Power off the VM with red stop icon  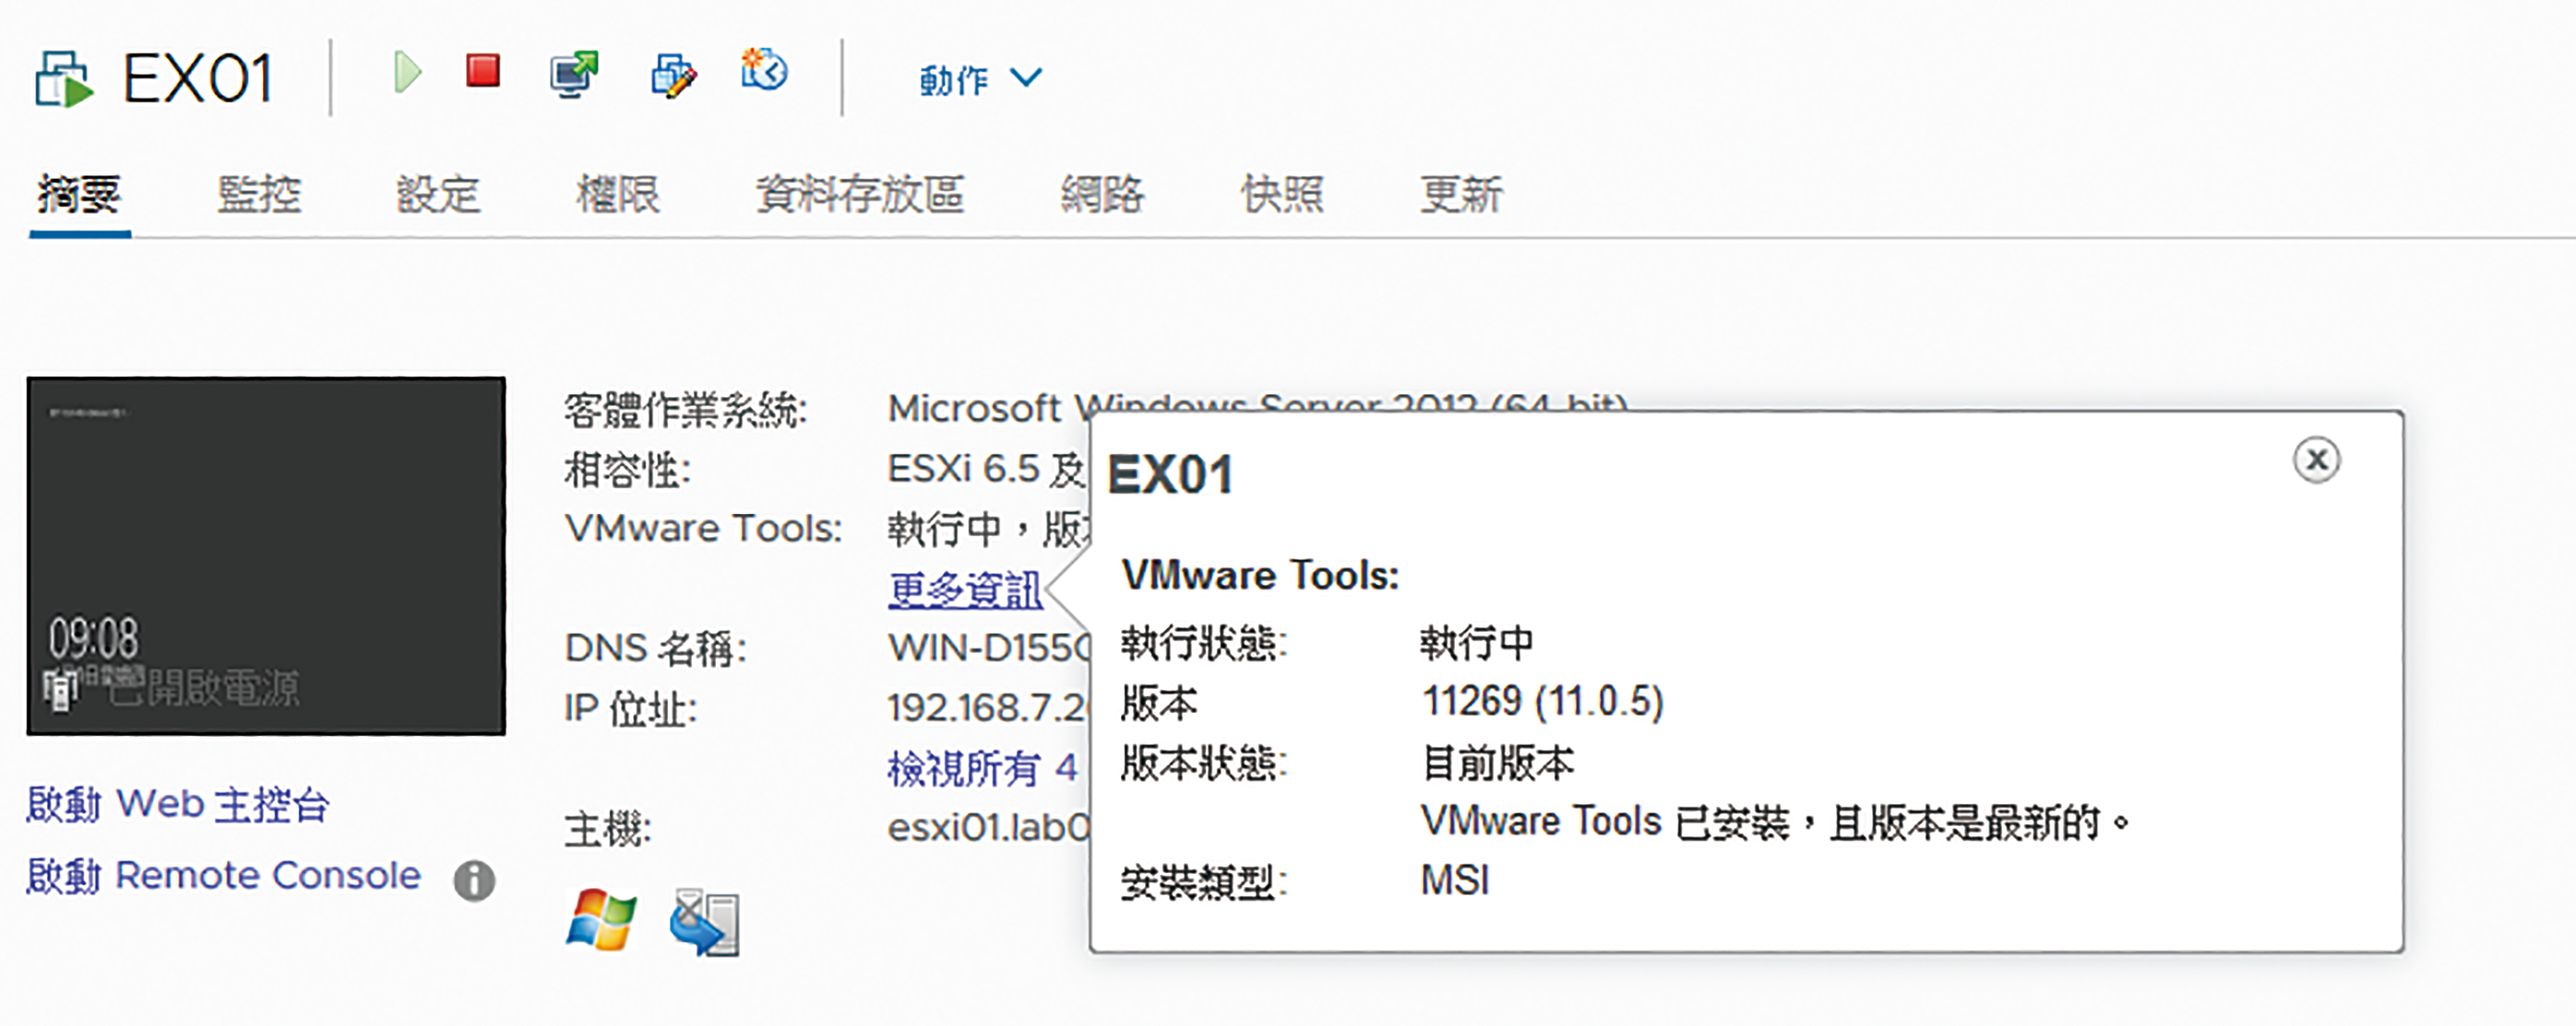click(483, 71)
